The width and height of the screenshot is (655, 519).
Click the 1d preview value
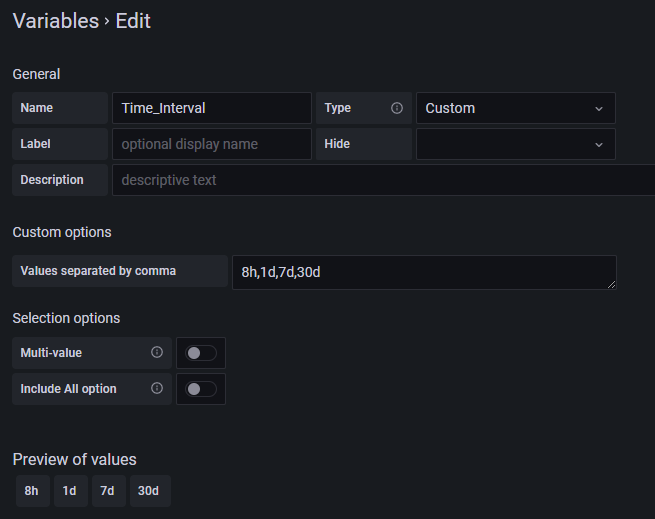[x=71, y=491]
